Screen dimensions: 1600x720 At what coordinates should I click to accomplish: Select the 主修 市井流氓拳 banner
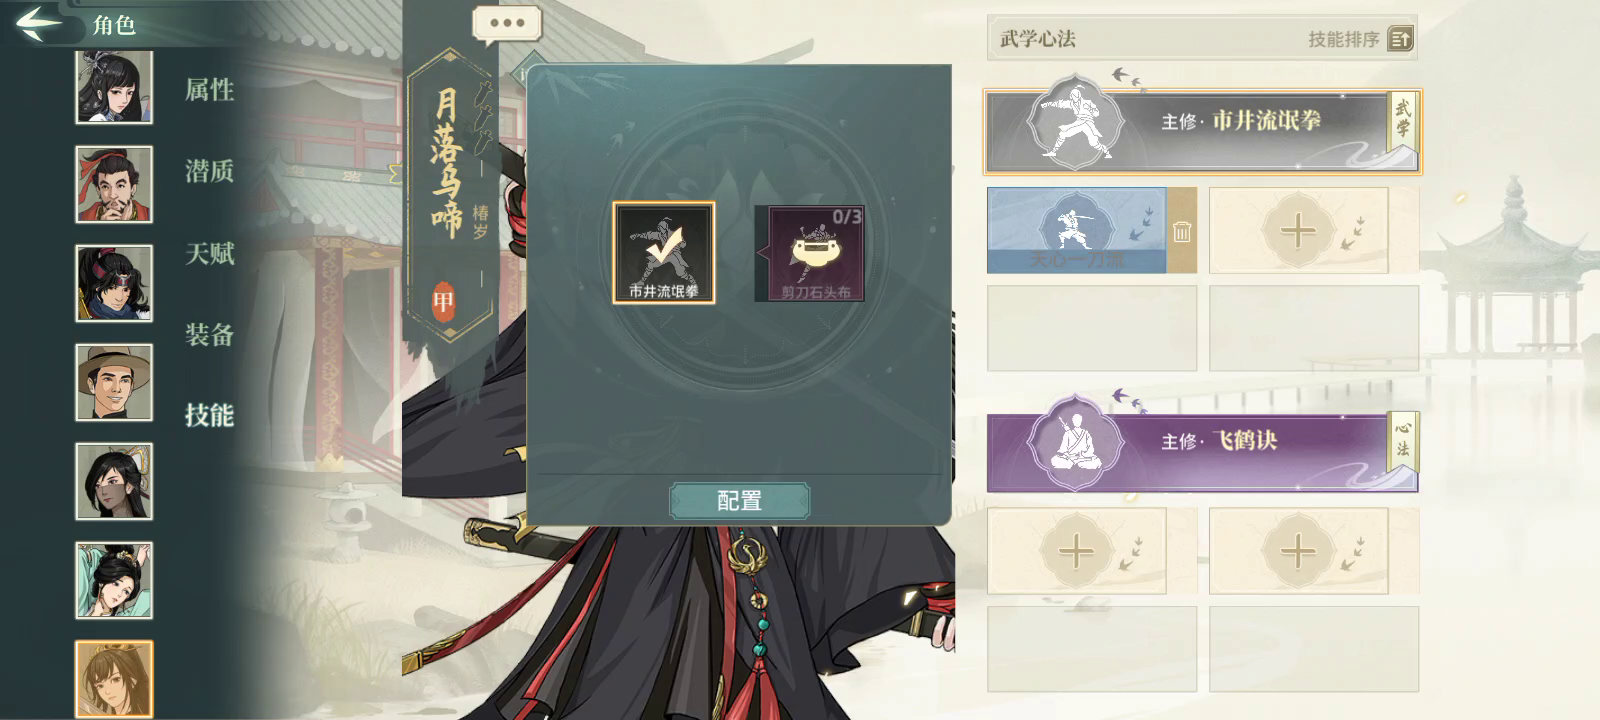point(1202,131)
